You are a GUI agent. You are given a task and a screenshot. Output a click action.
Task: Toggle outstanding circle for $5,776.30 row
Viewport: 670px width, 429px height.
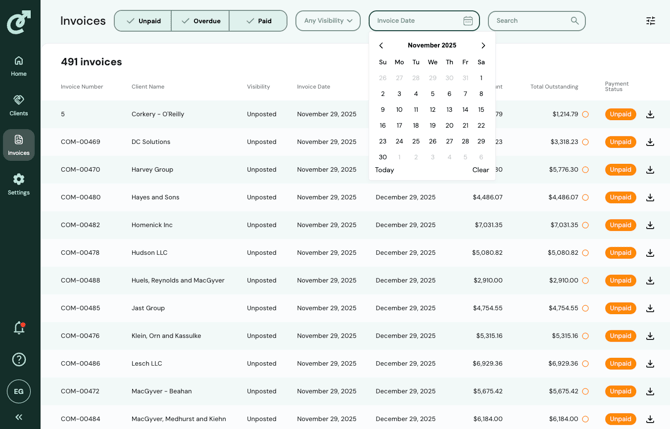tap(585, 170)
